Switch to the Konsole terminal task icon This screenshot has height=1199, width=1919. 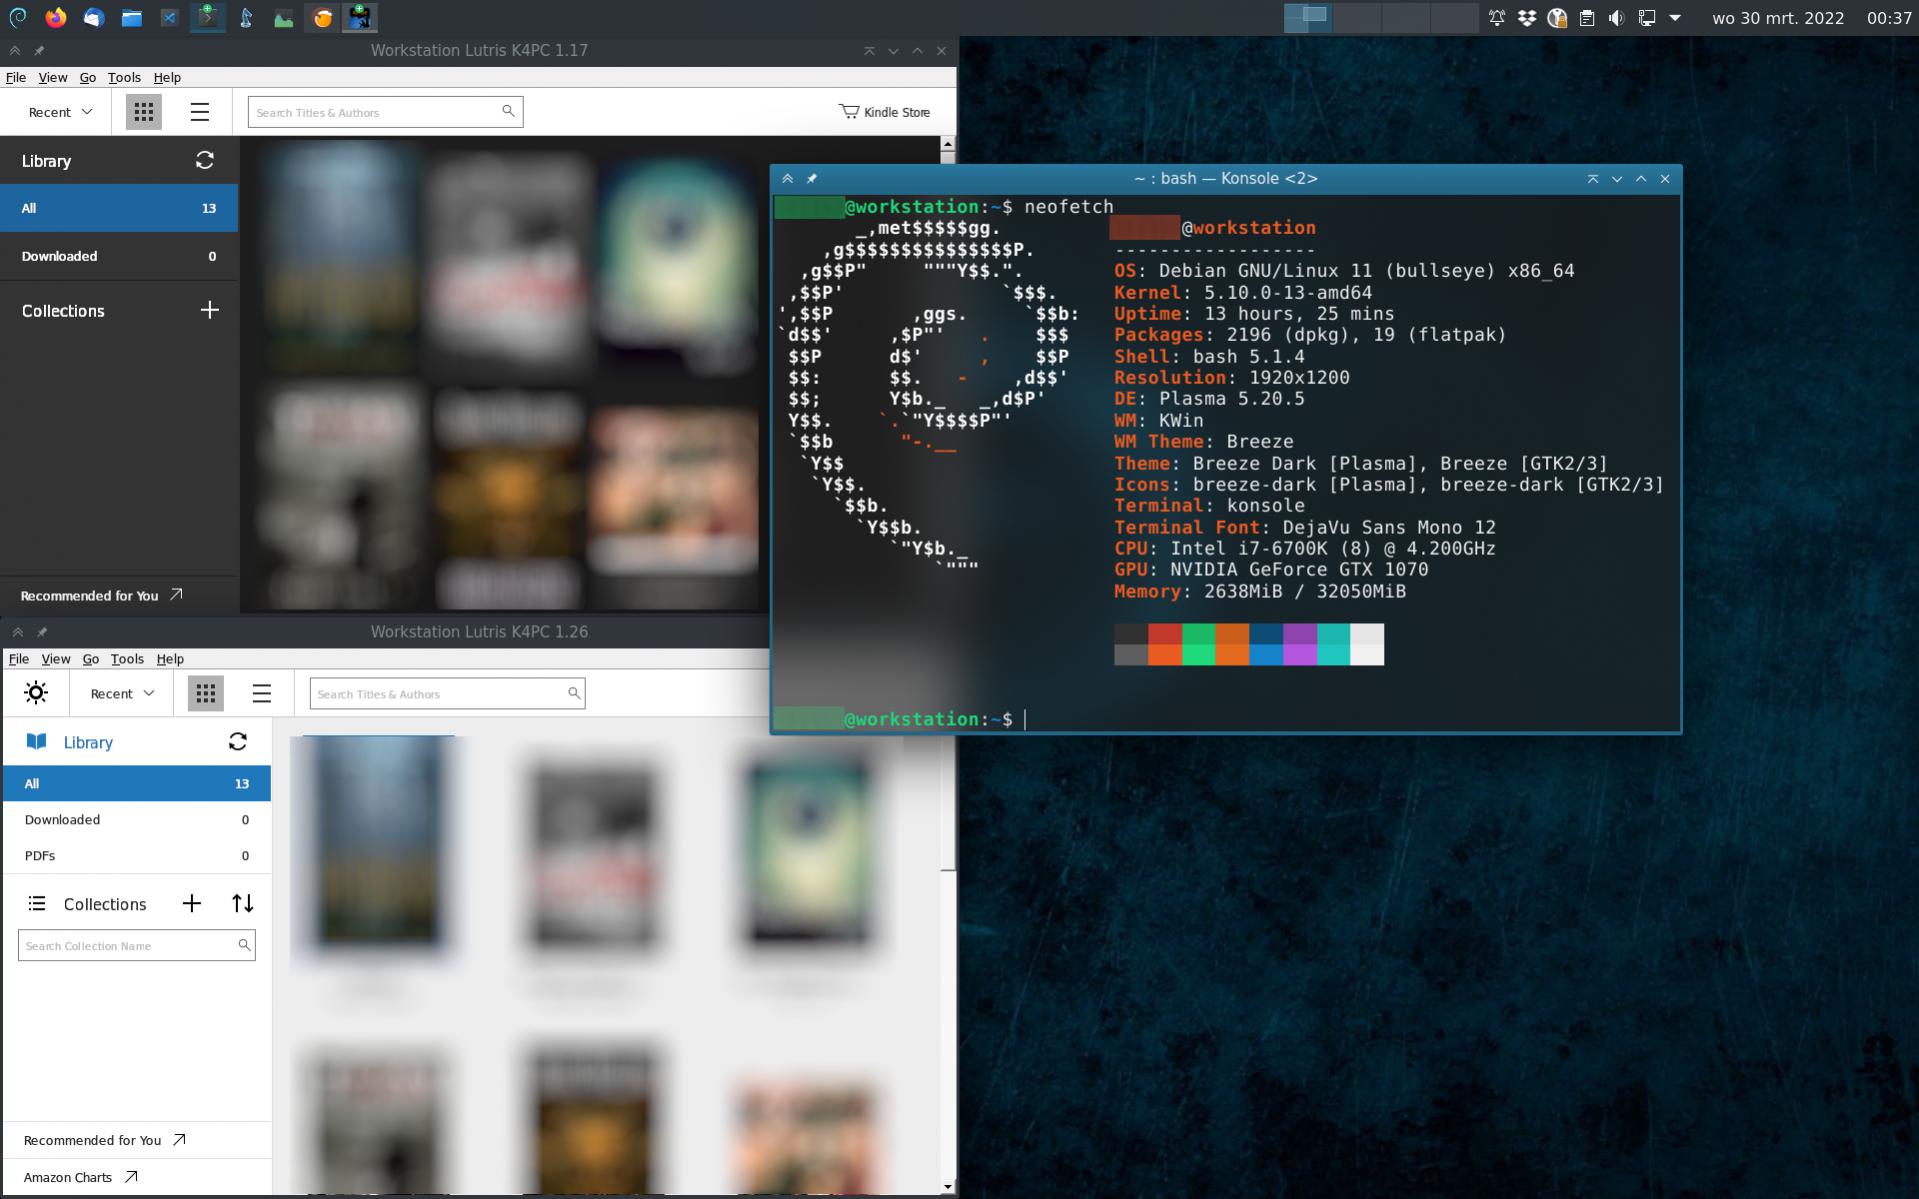pos(208,17)
